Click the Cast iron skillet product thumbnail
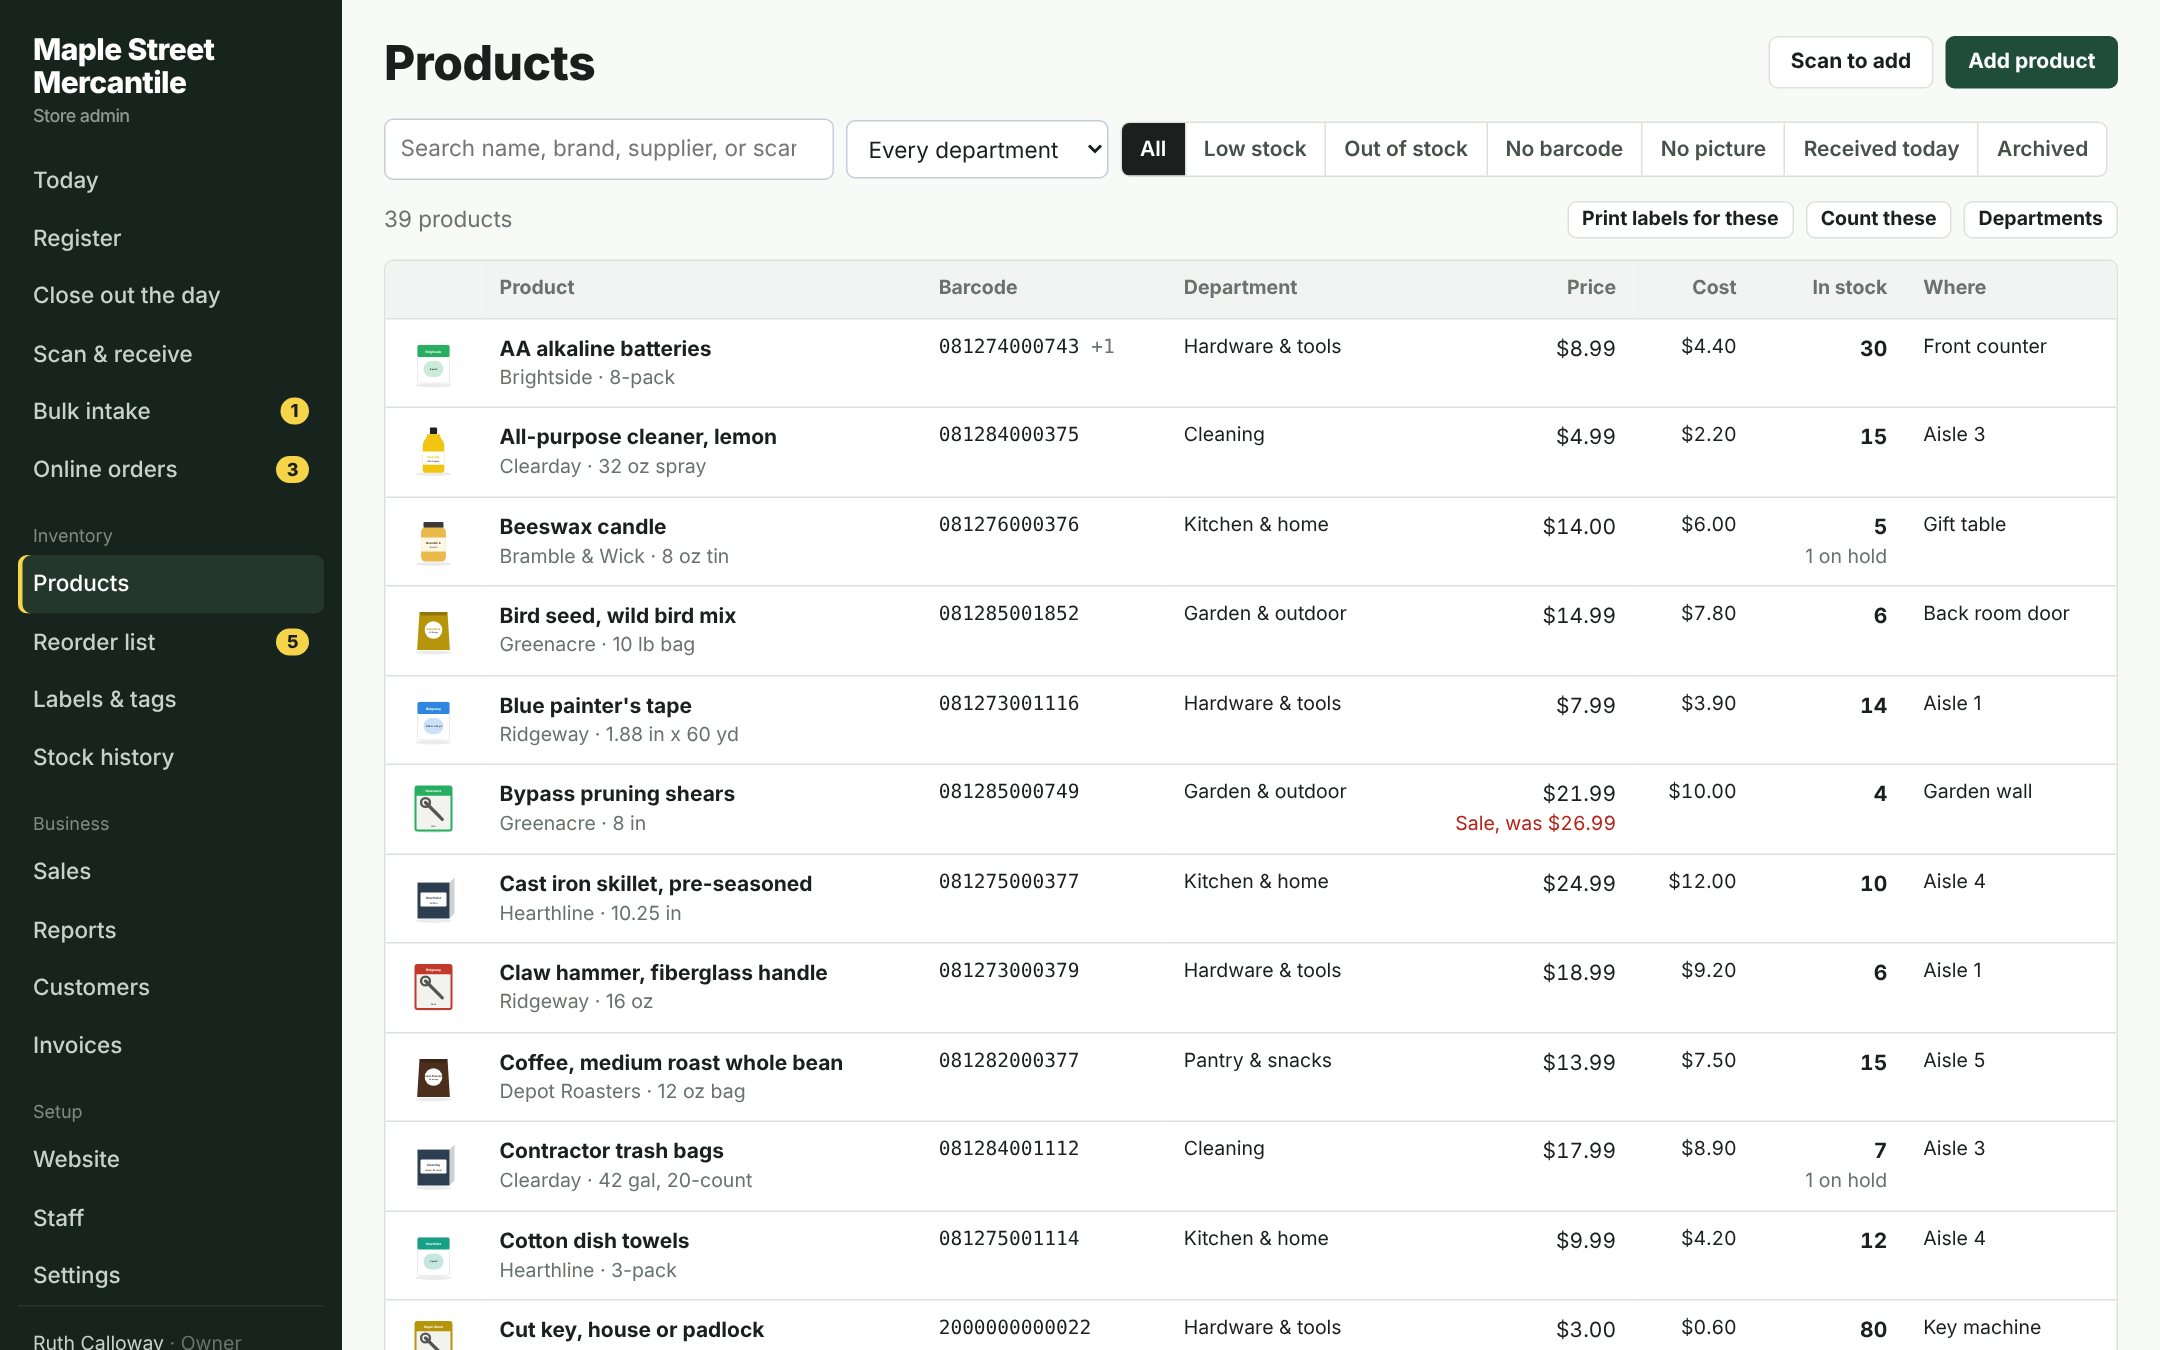Viewport: 2160px width, 1350px height. 433,898
